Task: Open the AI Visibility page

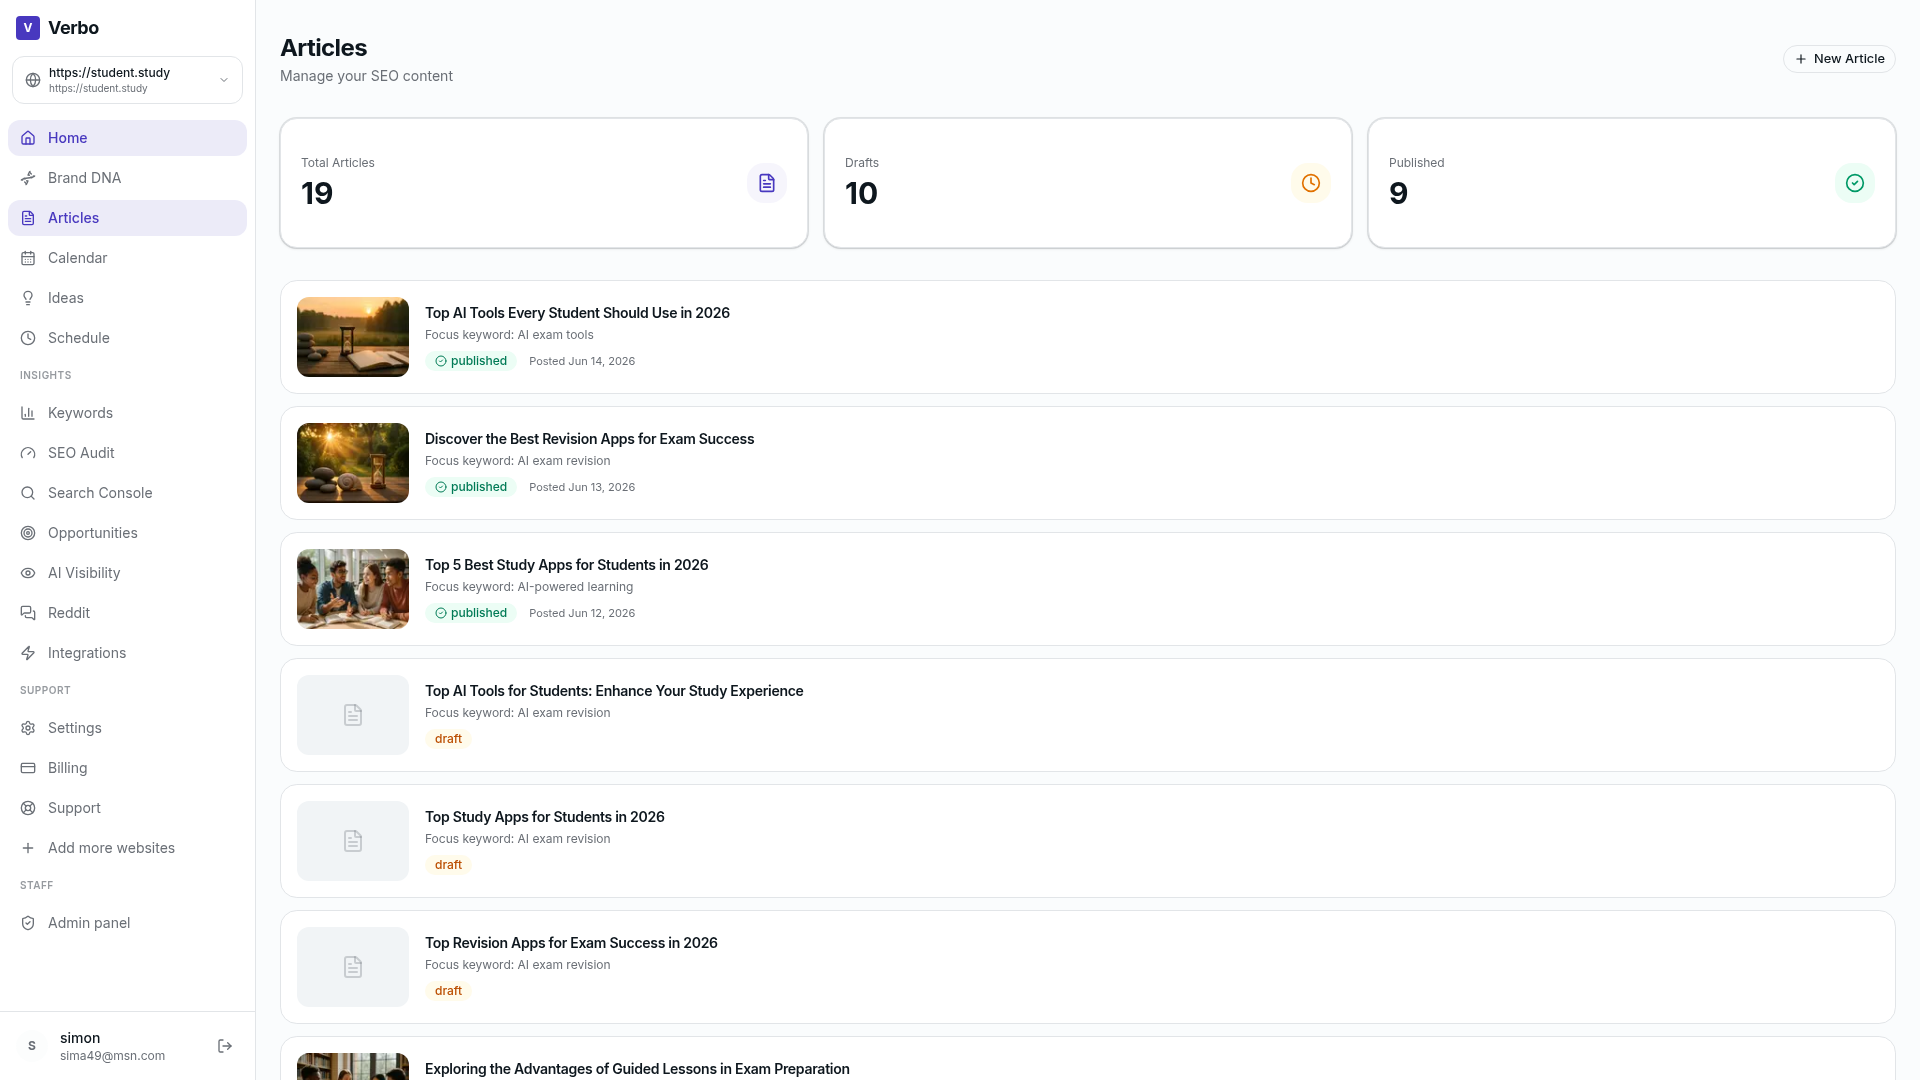Action: 127,573
